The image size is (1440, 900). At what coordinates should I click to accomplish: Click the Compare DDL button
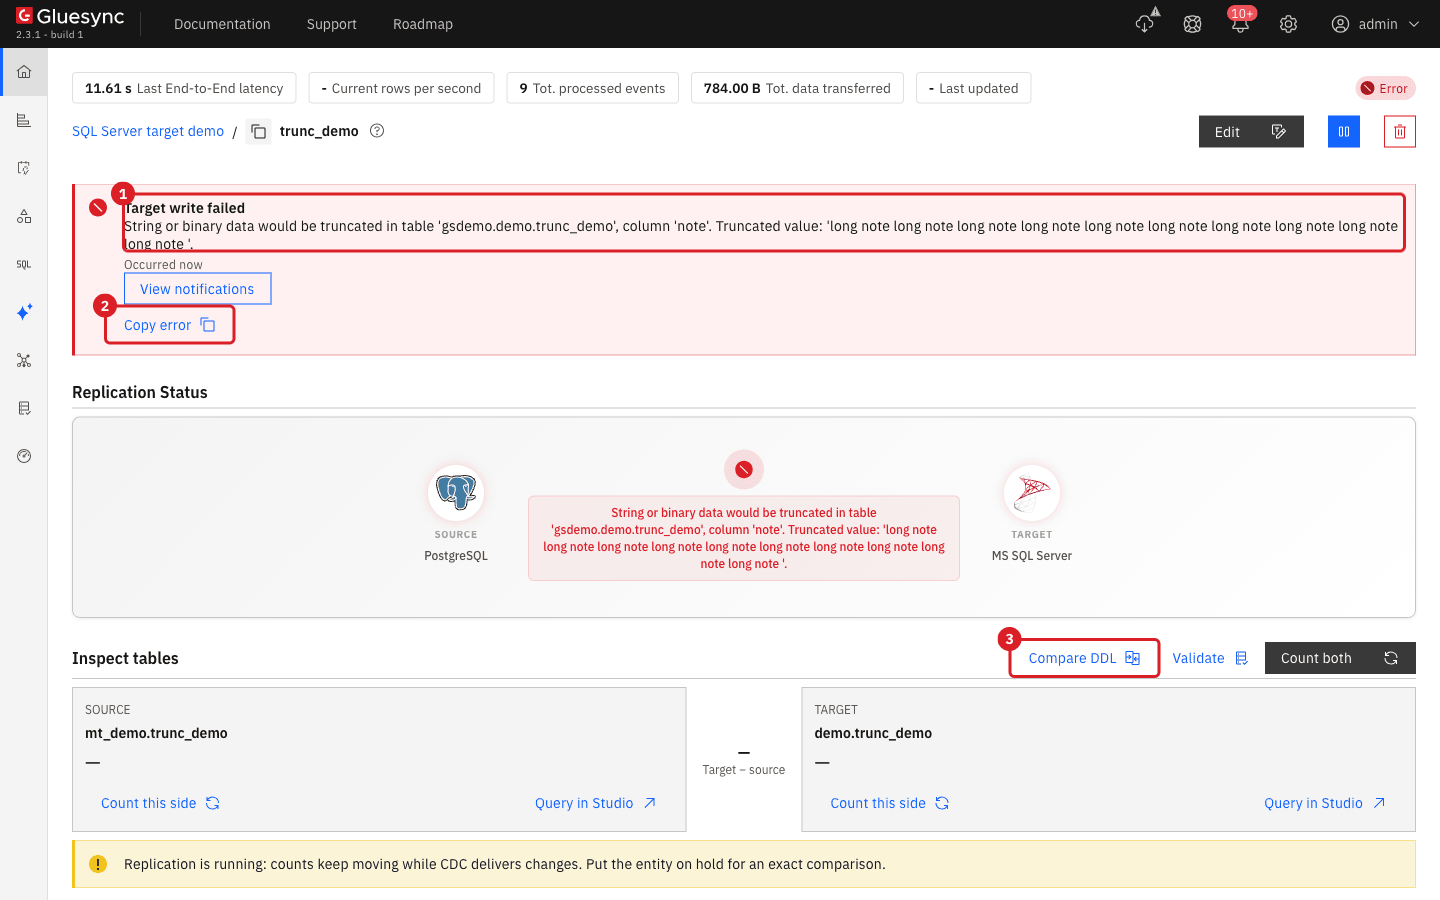(x=1084, y=658)
